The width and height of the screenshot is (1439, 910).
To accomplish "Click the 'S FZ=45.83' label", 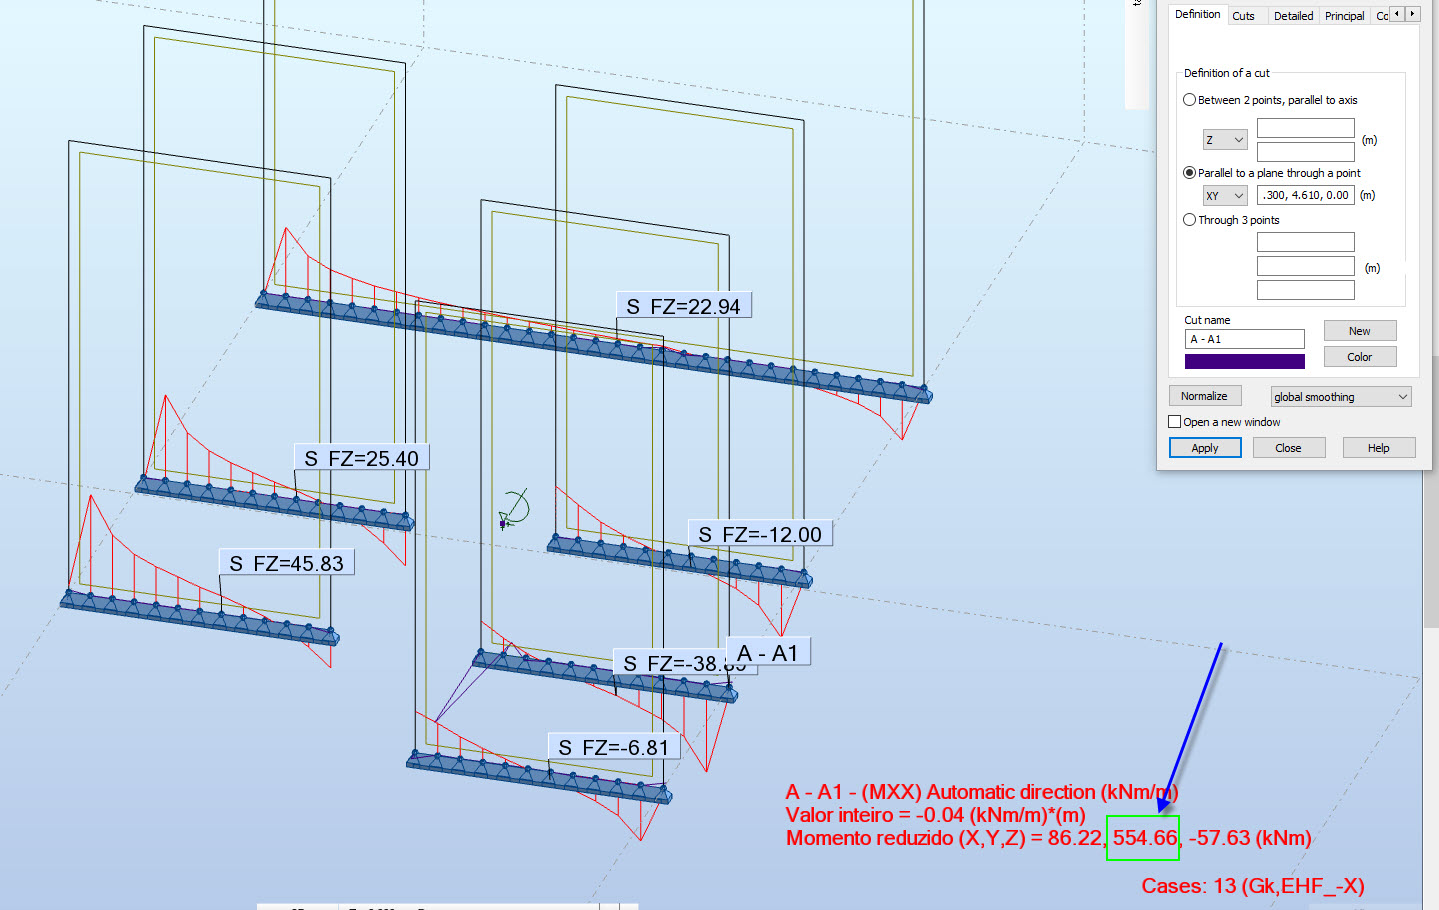I will click(287, 563).
